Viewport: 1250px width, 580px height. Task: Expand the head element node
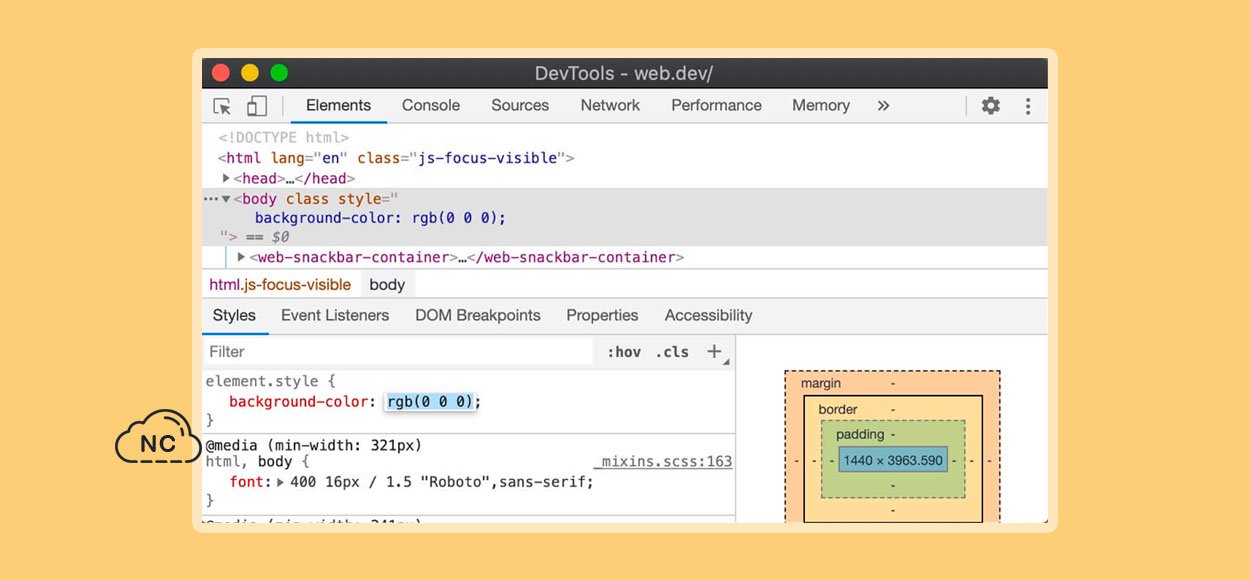pyautogui.click(x=226, y=178)
